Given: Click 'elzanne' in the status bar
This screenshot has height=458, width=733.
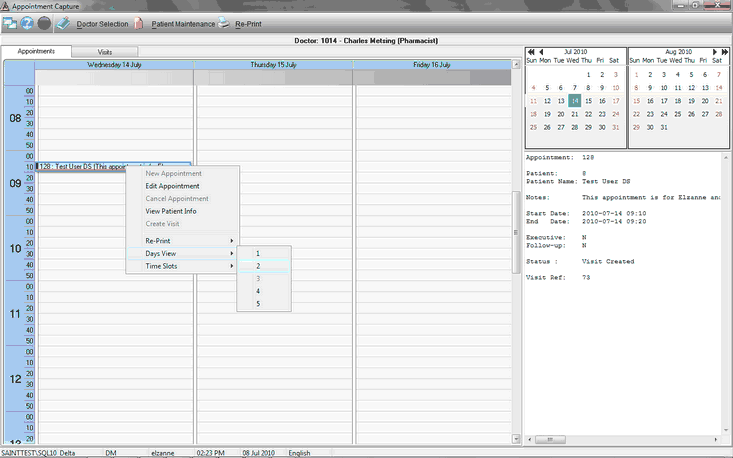Looking at the screenshot, I should pyautogui.click(x=163, y=453).
